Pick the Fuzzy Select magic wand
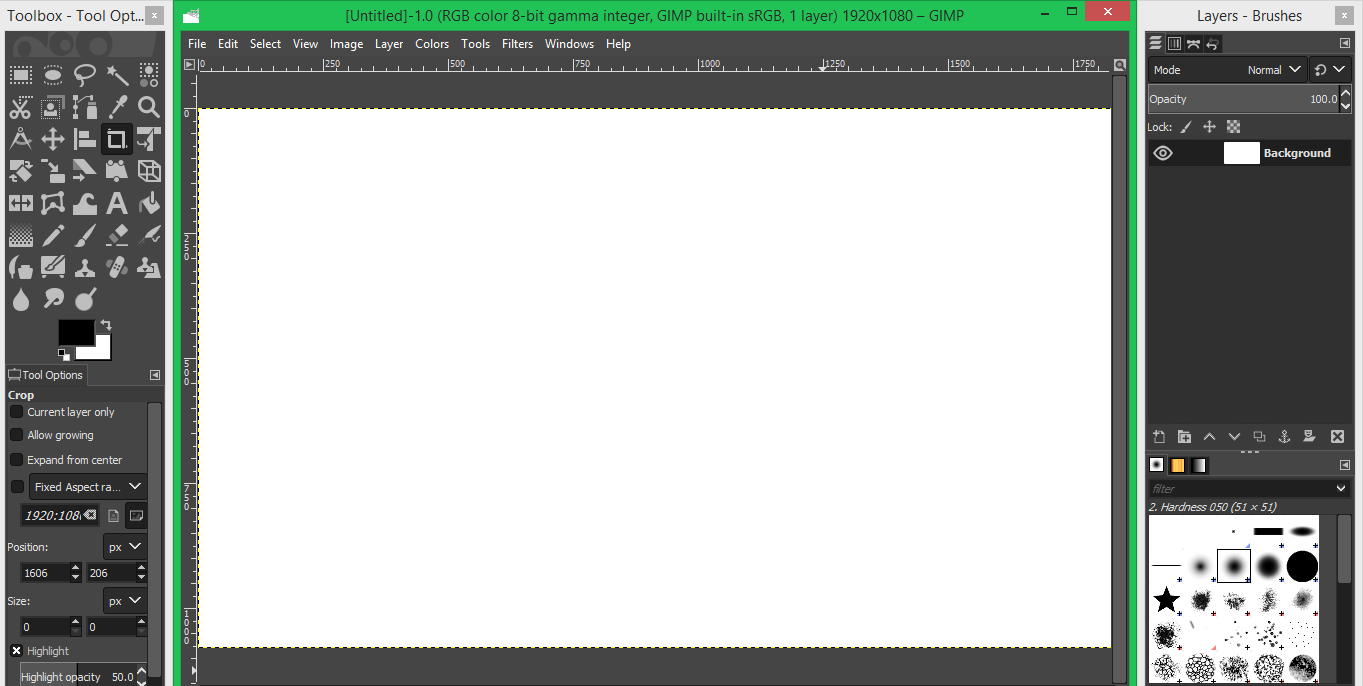1363x686 pixels. (x=117, y=75)
